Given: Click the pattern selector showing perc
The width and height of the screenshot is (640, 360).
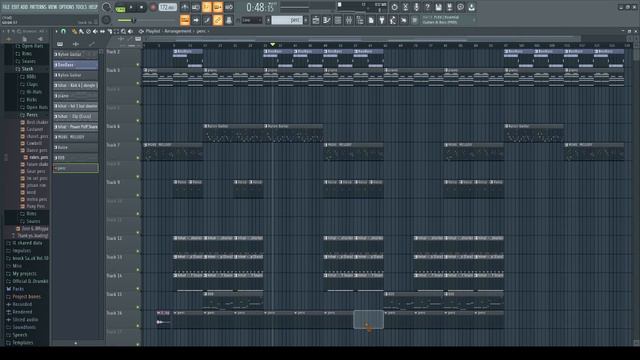Looking at the screenshot, I should tap(287, 20).
